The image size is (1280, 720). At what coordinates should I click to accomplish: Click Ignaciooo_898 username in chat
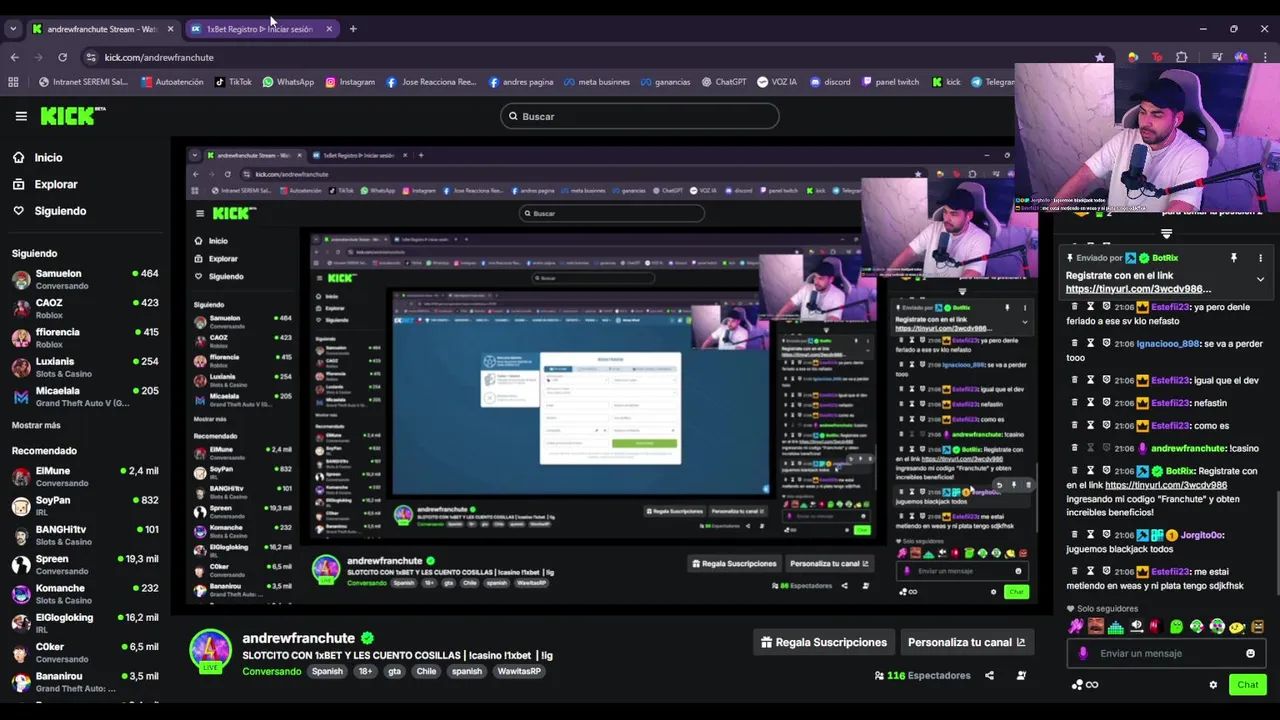tap(1168, 343)
